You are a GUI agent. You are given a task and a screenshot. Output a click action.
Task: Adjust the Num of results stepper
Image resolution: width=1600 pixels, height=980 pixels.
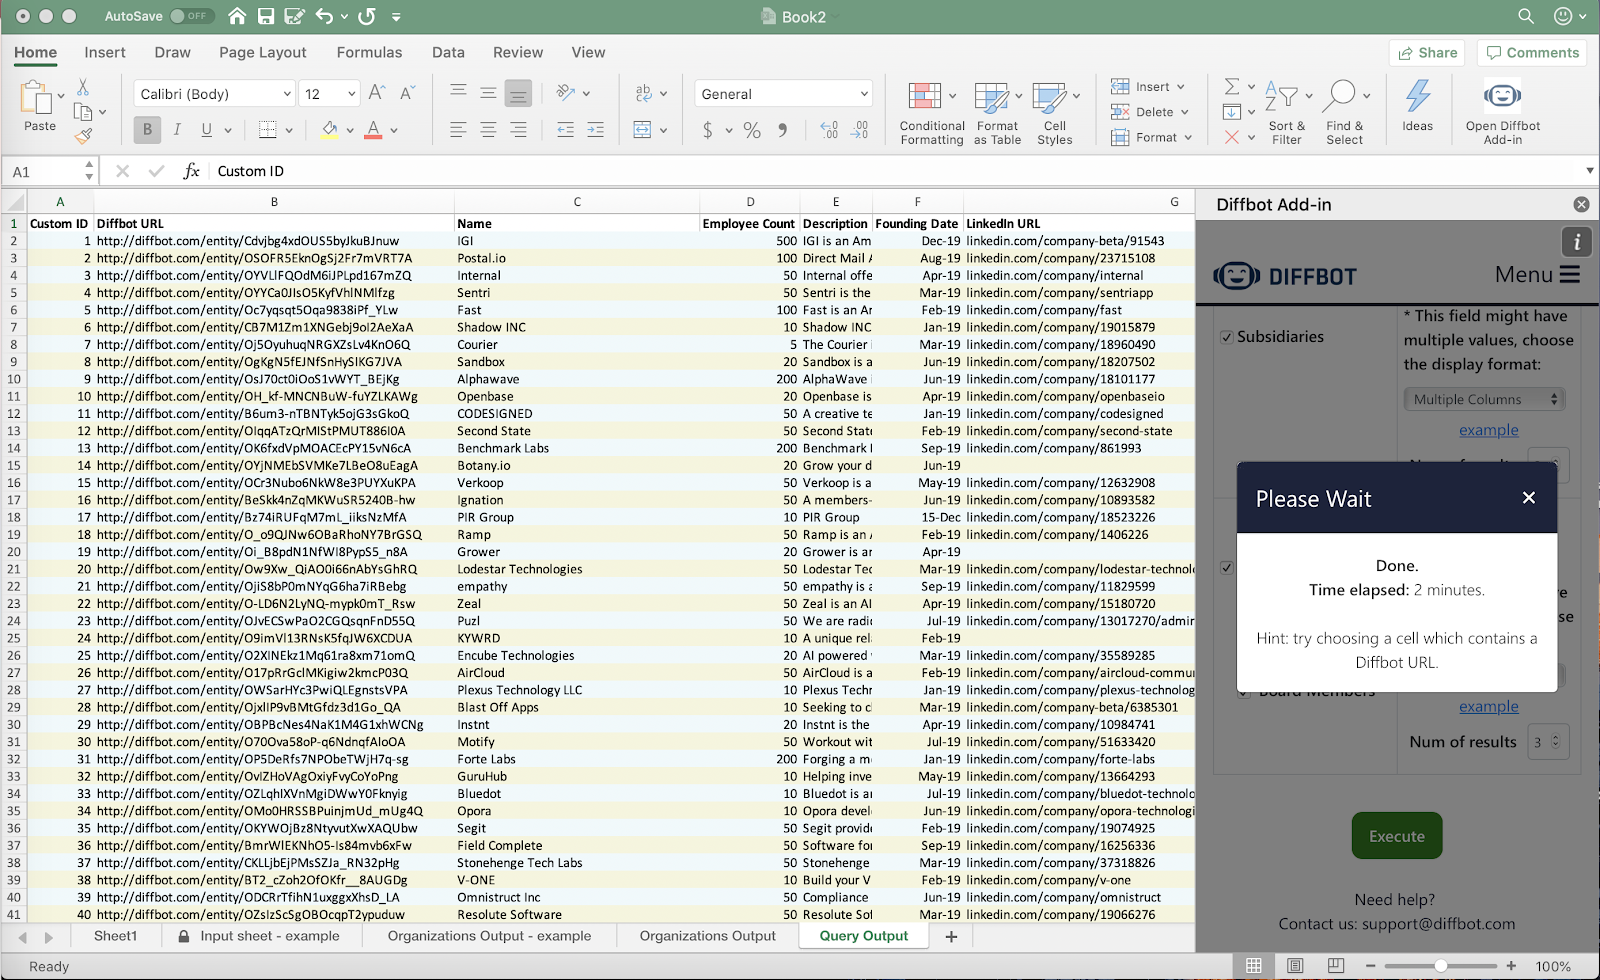click(1555, 742)
